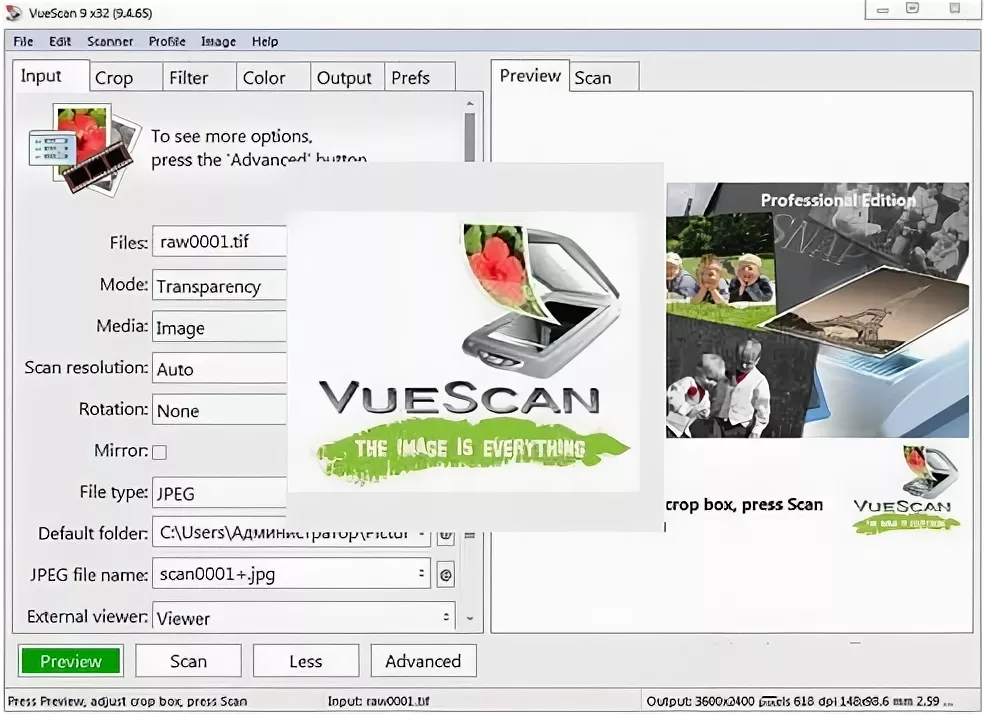Click the small VueScan logo in preview

[x=906, y=489]
